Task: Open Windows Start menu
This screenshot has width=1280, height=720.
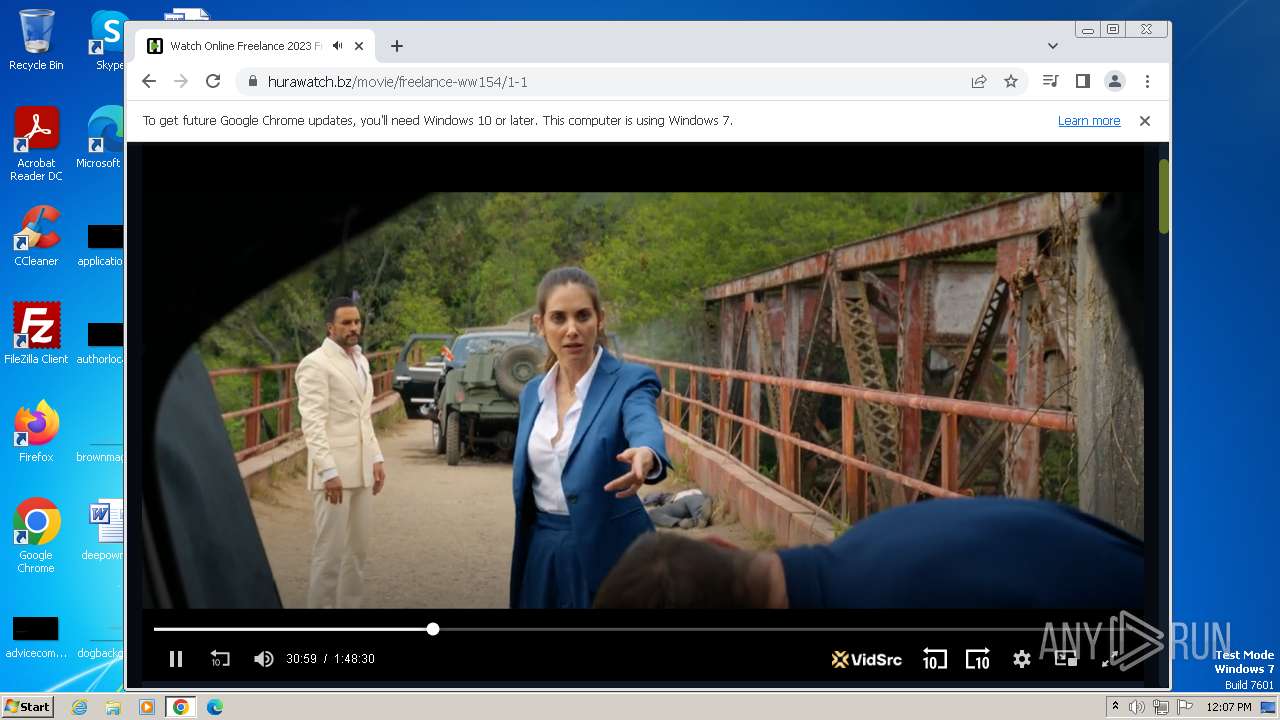Action: (27, 707)
